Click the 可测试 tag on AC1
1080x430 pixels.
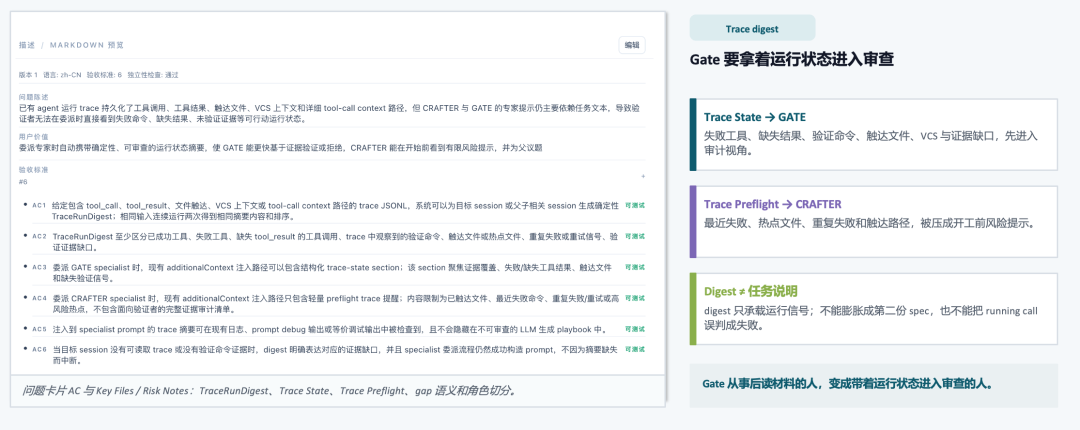pos(634,205)
